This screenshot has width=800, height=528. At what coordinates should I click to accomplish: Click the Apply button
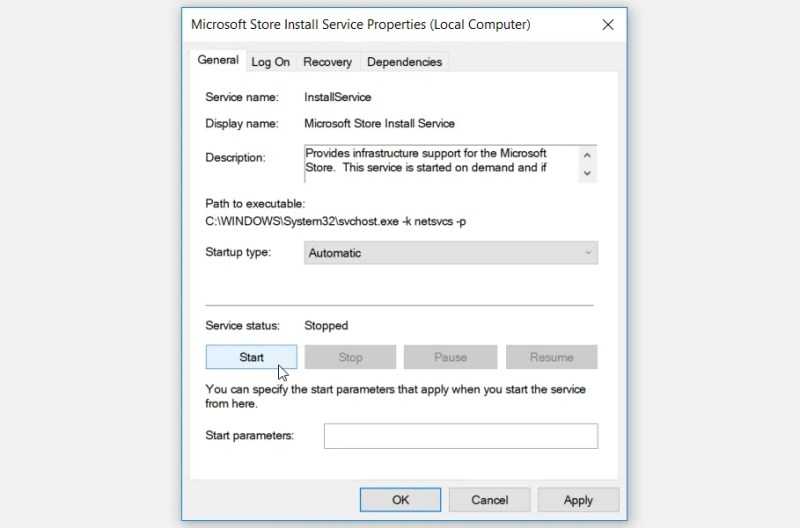click(x=579, y=500)
